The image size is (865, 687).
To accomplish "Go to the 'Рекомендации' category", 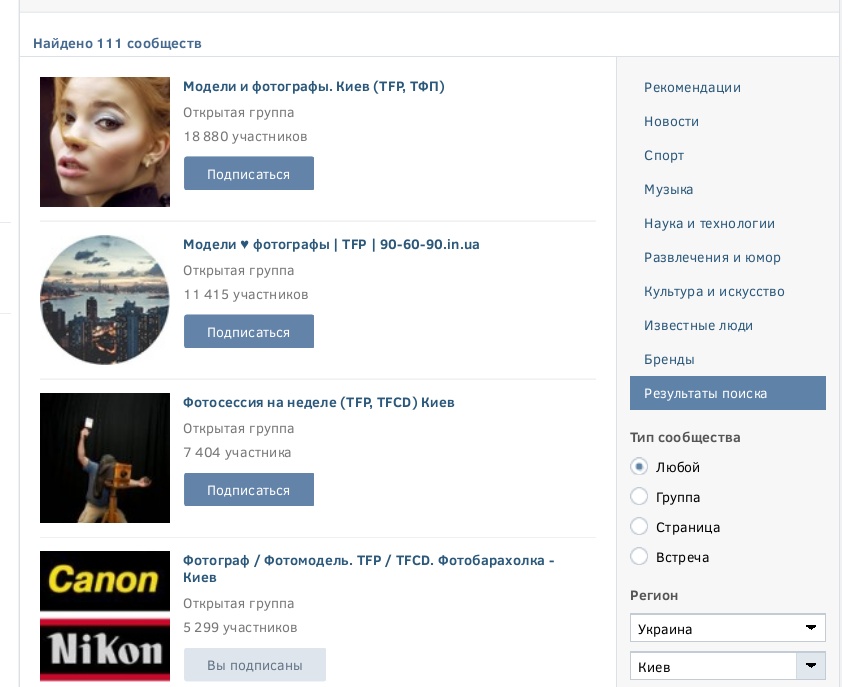I will point(692,88).
